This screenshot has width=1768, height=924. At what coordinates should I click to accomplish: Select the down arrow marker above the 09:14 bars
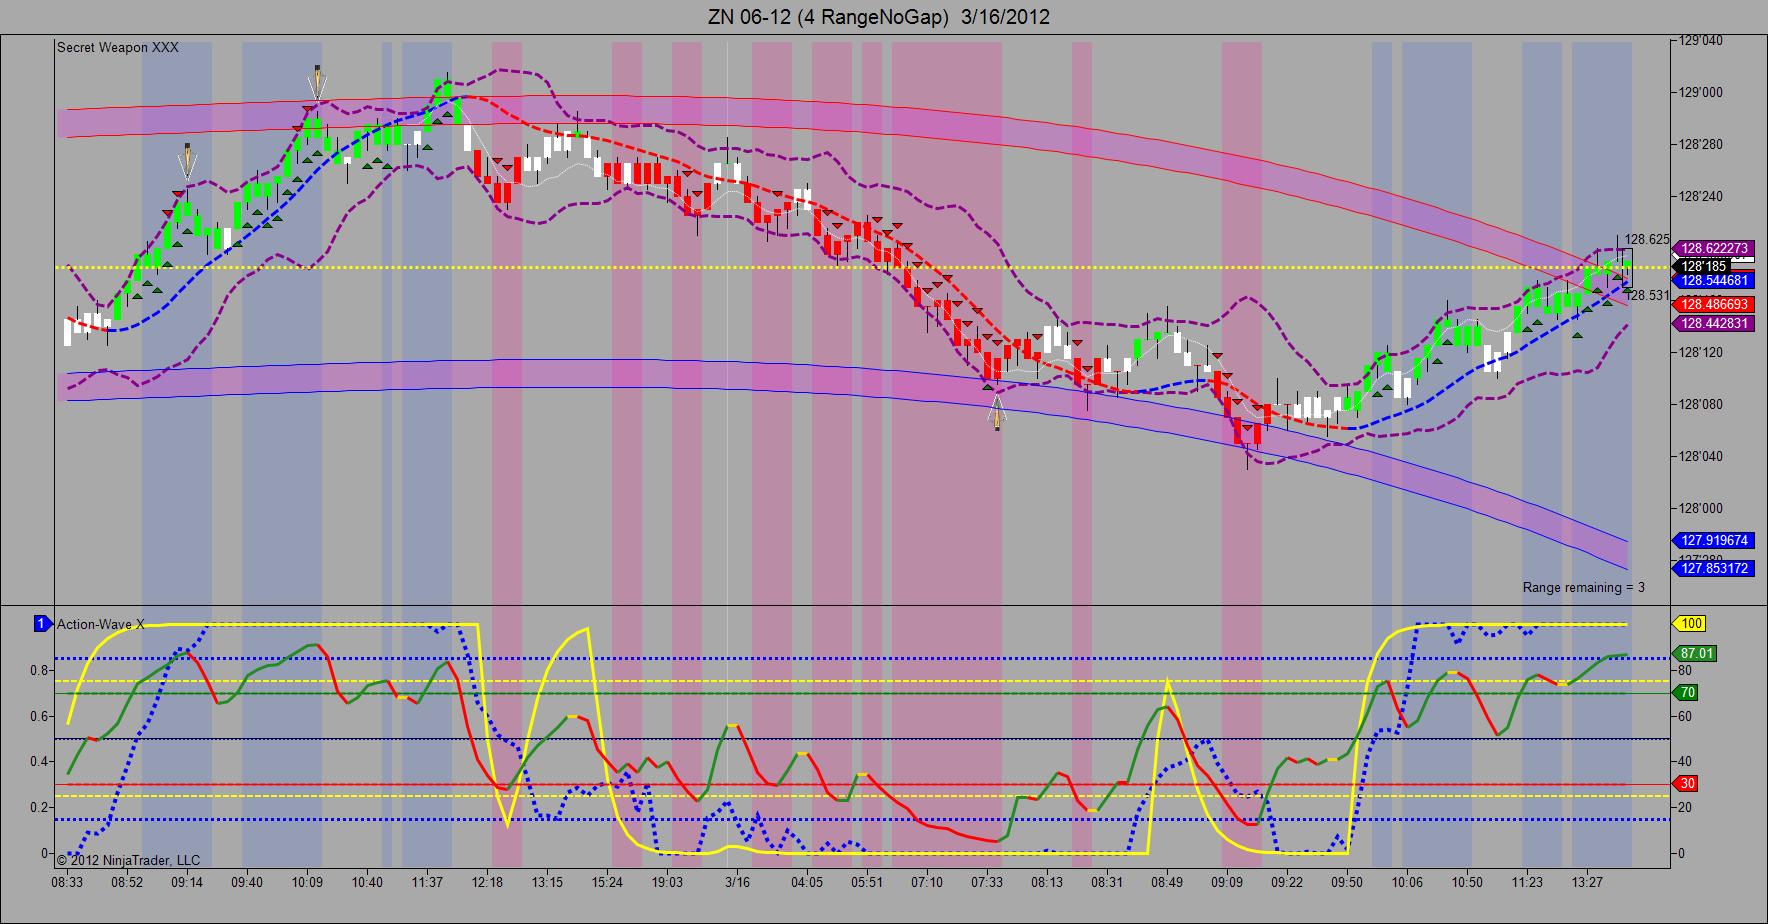coord(187,162)
